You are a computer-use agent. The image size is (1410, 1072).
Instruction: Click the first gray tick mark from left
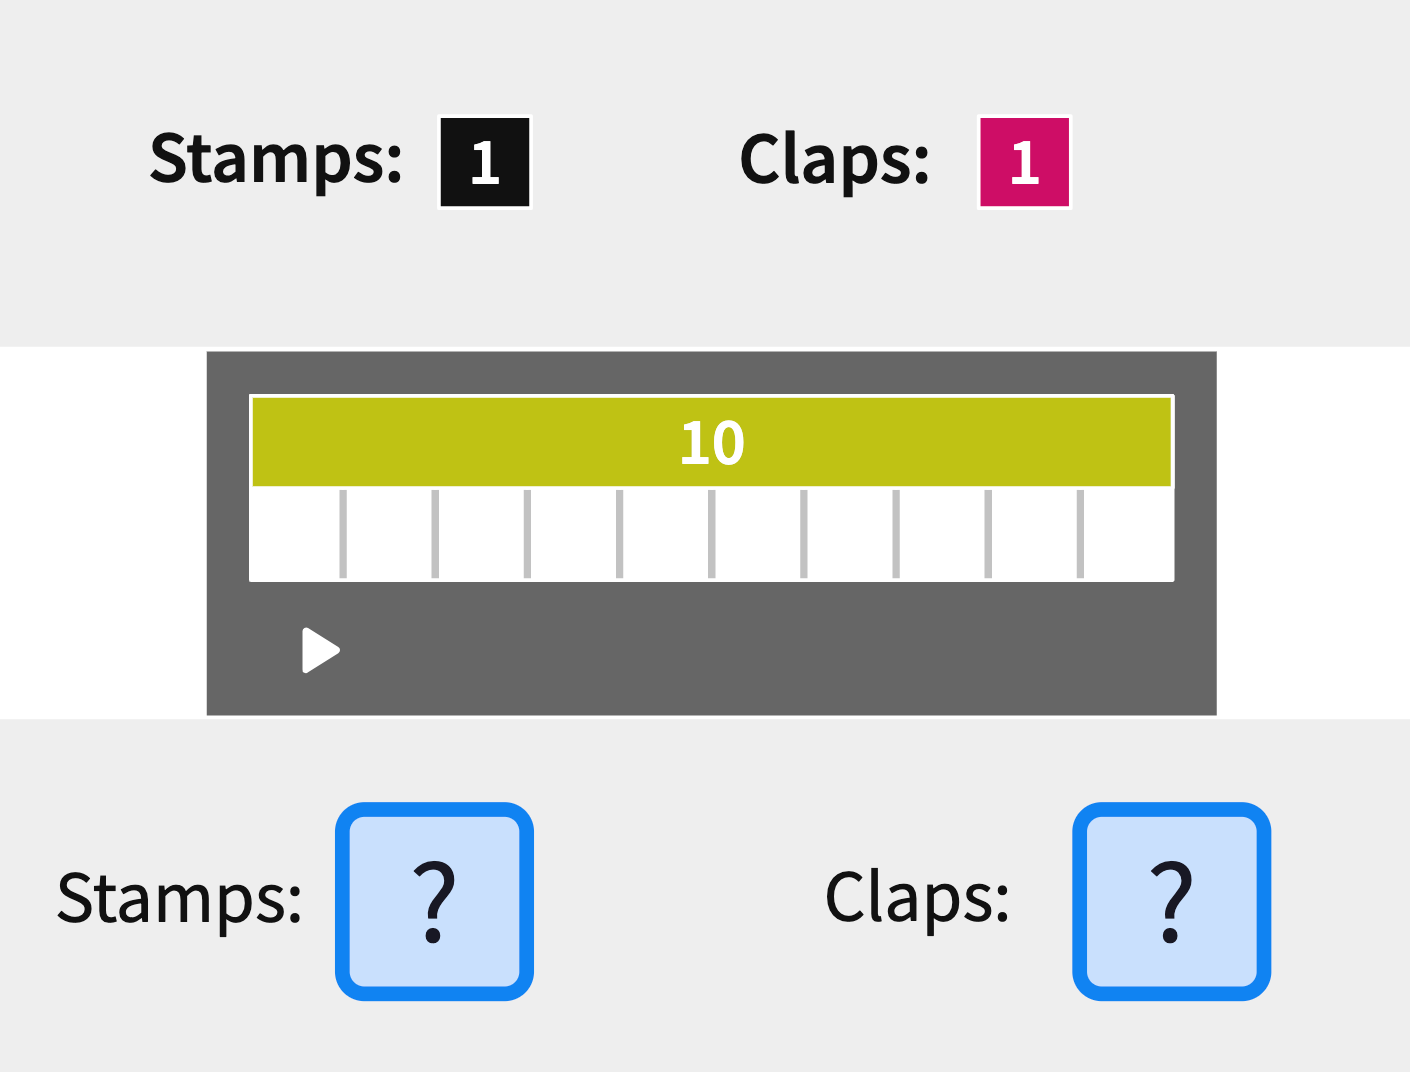point(343,533)
